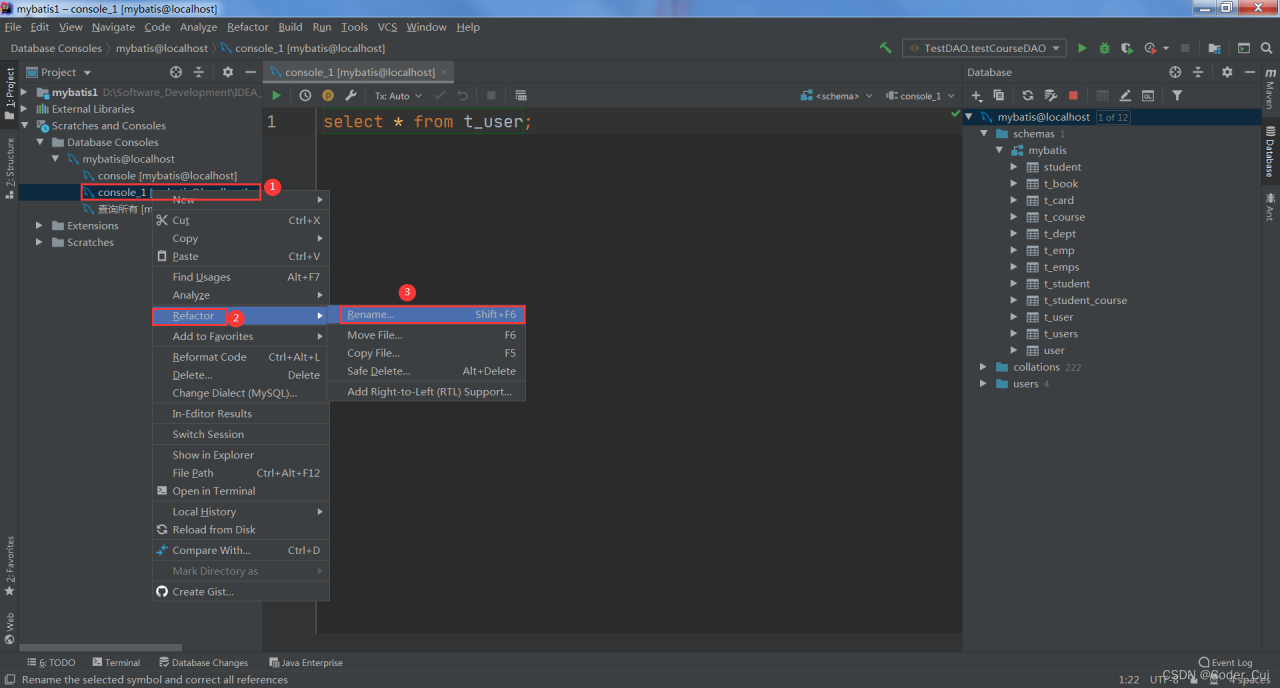Collapse the mybatis schema node

tap(999, 150)
